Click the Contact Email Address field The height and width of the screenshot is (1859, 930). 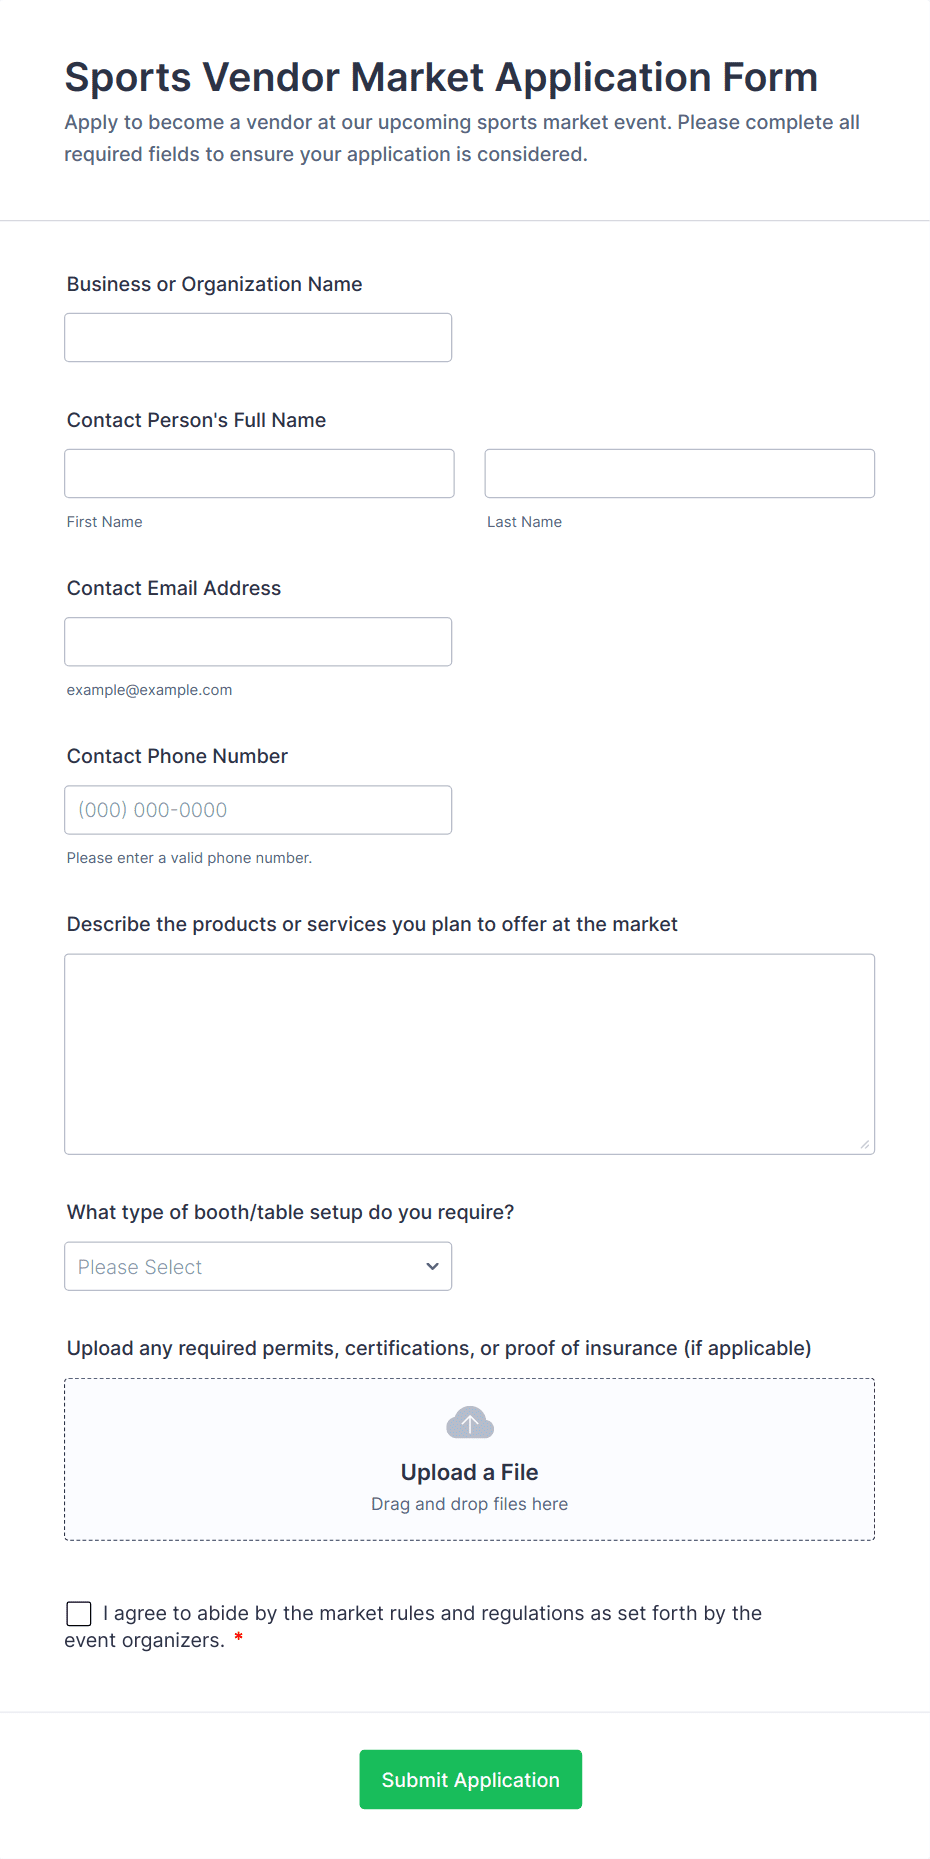point(257,641)
